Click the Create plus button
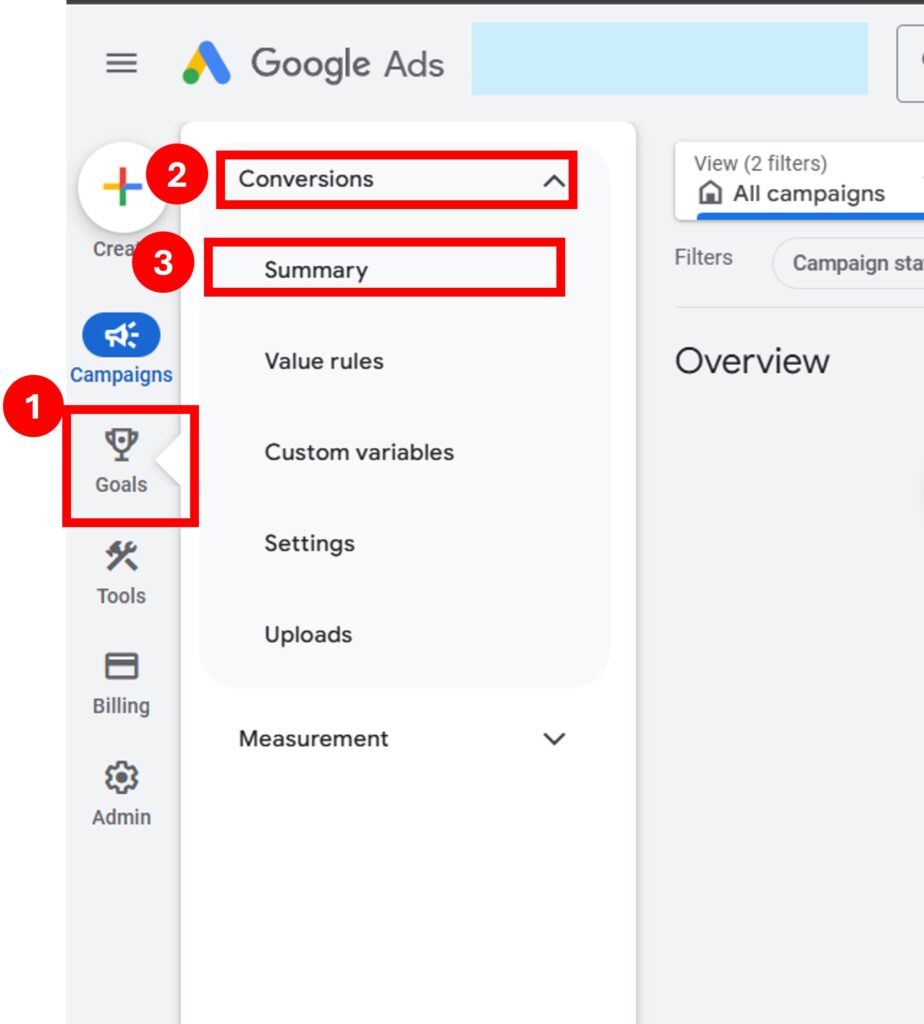 [x=123, y=187]
